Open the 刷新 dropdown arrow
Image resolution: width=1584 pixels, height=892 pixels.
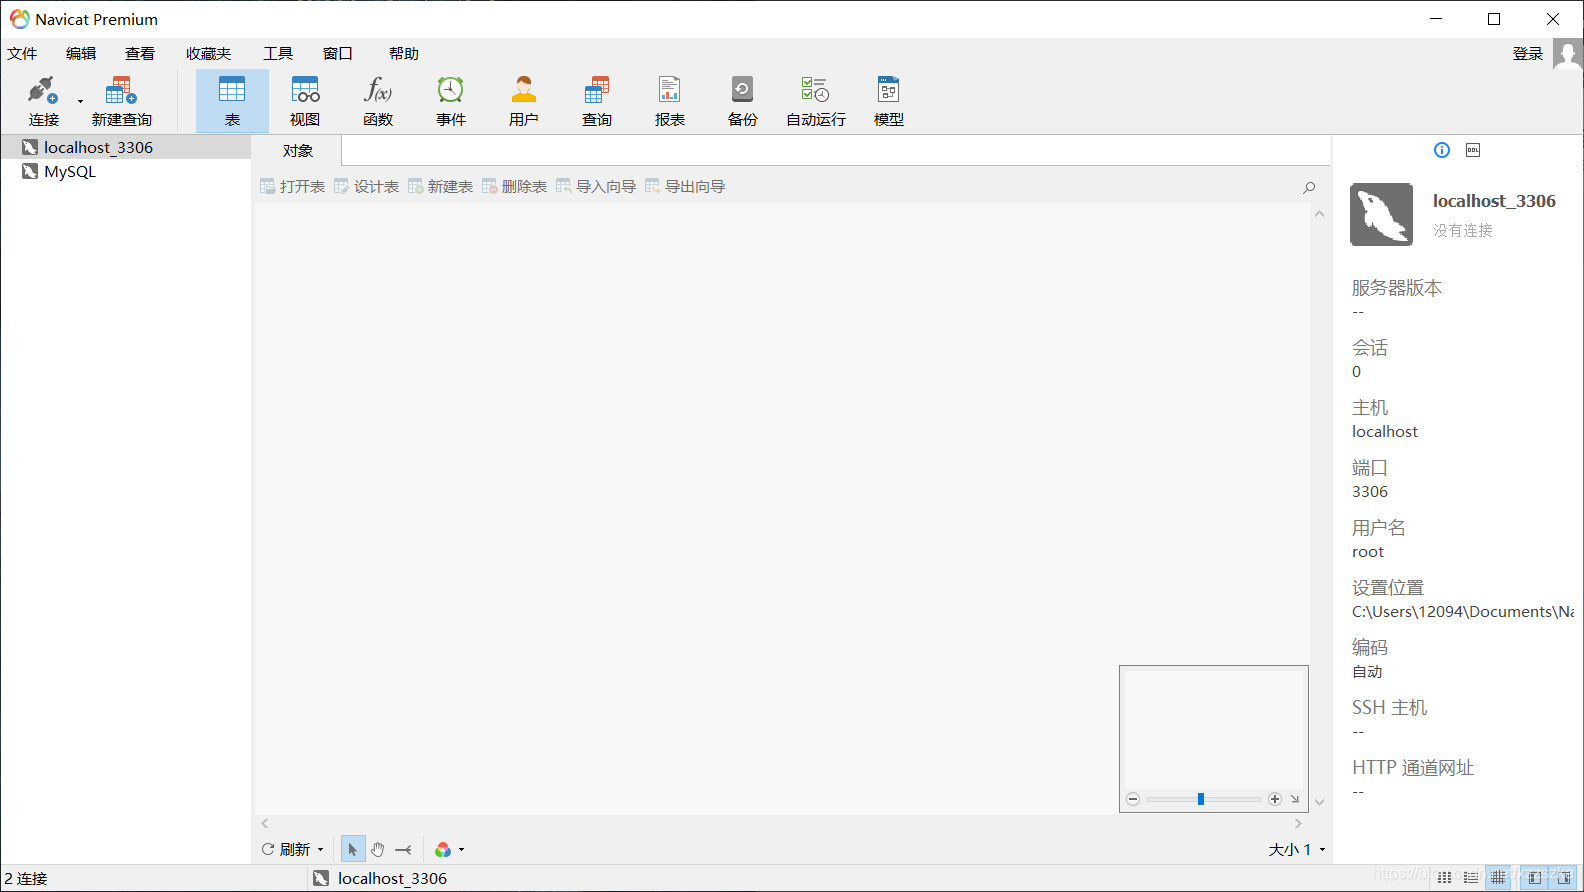(321, 850)
